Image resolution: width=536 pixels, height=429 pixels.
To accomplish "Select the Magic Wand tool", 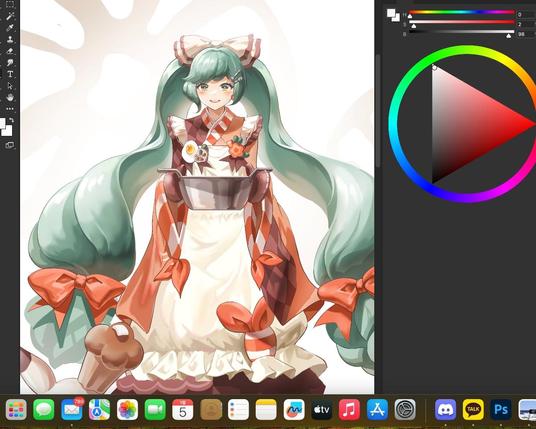I will 10,16.
